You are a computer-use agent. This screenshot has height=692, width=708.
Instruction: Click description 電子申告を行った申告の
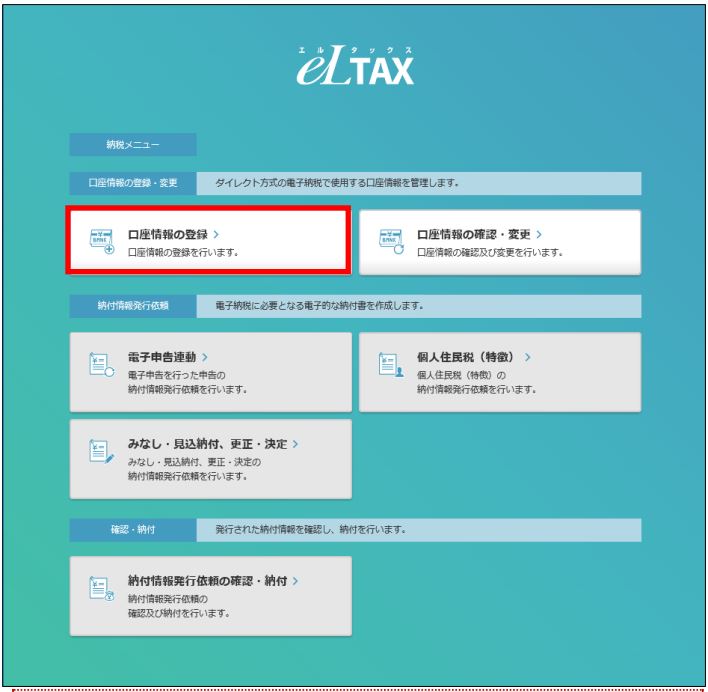(x=177, y=375)
